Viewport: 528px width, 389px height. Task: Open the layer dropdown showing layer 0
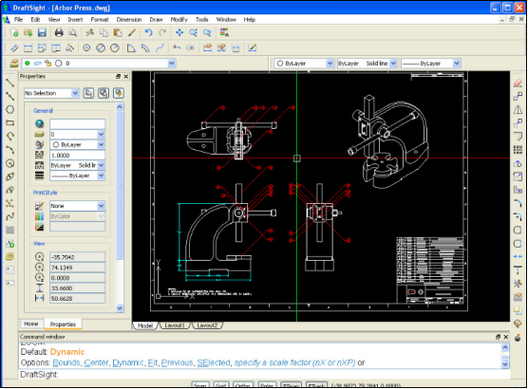tap(172, 63)
